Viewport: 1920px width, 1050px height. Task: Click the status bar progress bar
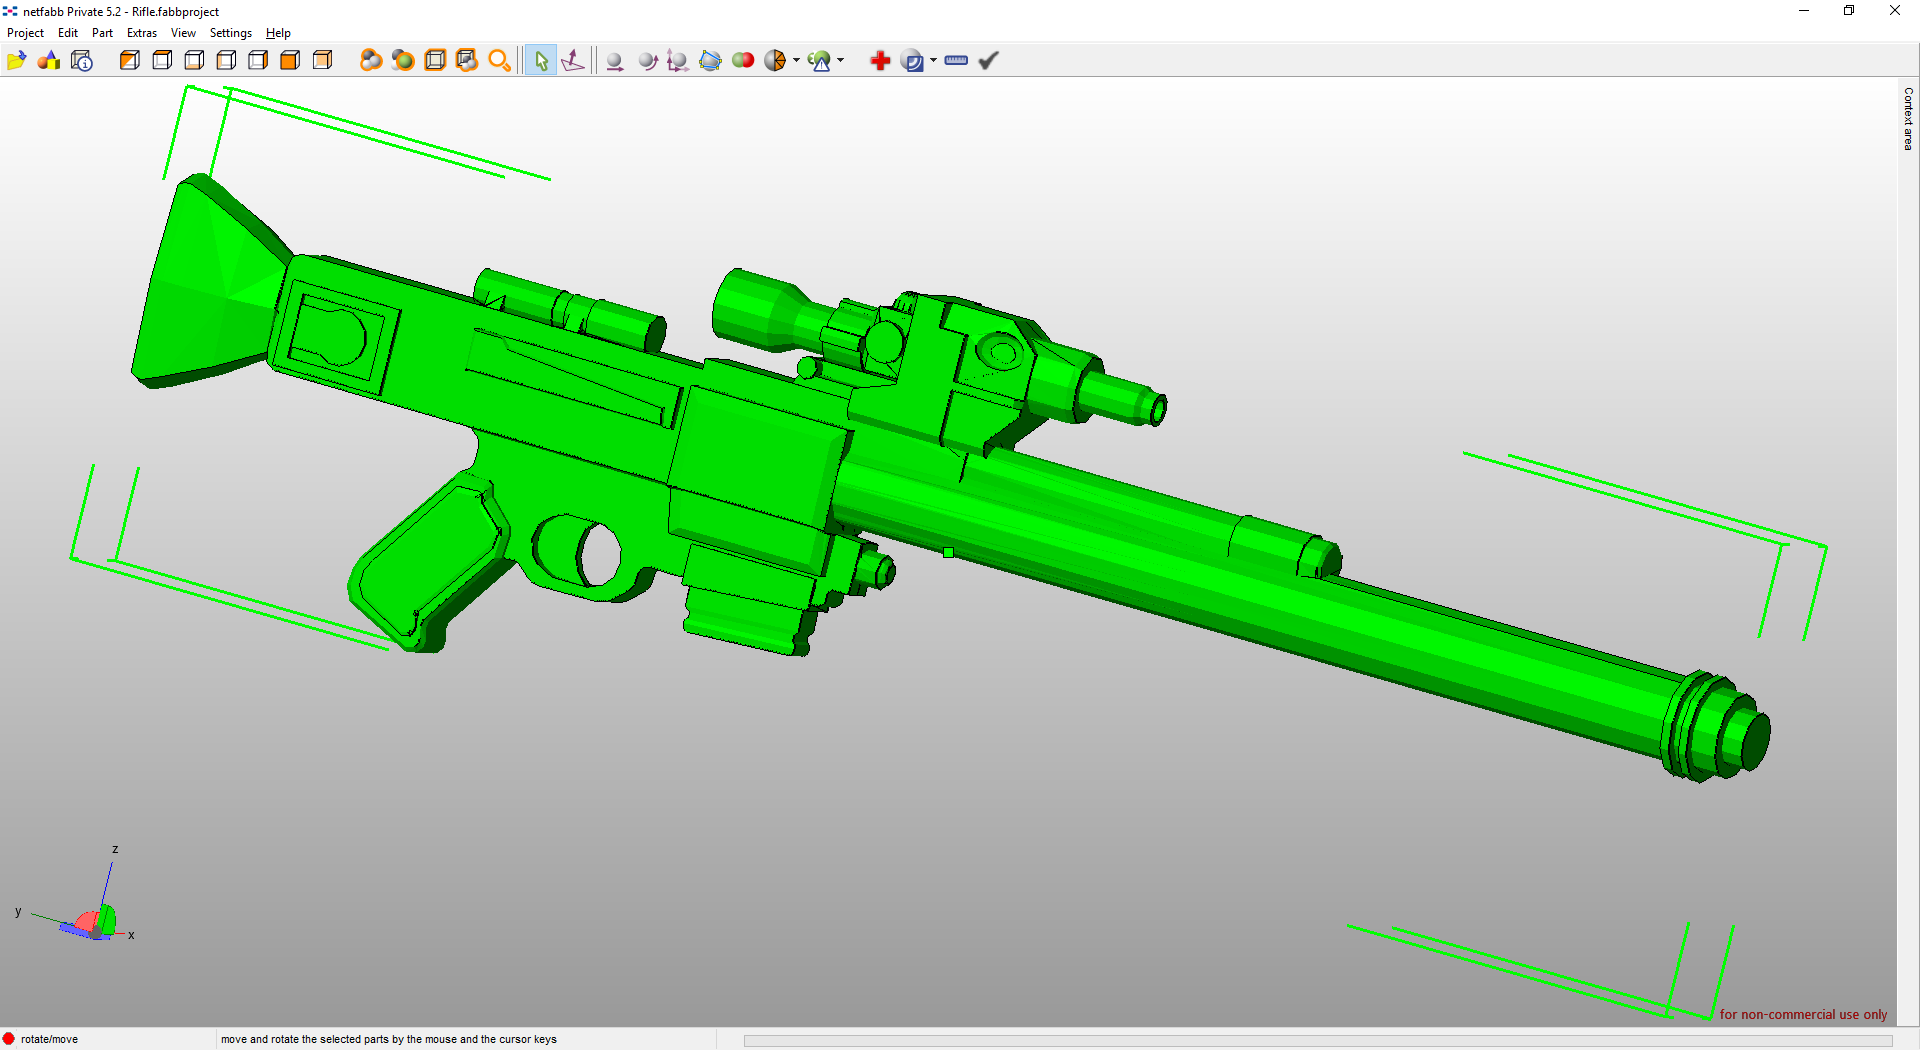1318,1041
